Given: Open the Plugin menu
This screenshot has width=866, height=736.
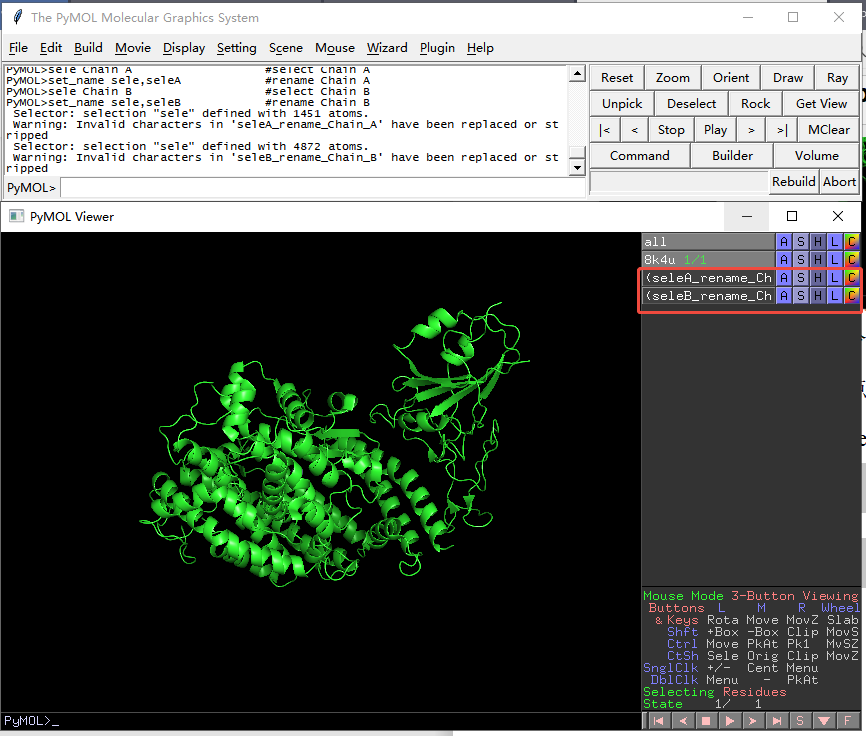Looking at the screenshot, I should (437, 47).
